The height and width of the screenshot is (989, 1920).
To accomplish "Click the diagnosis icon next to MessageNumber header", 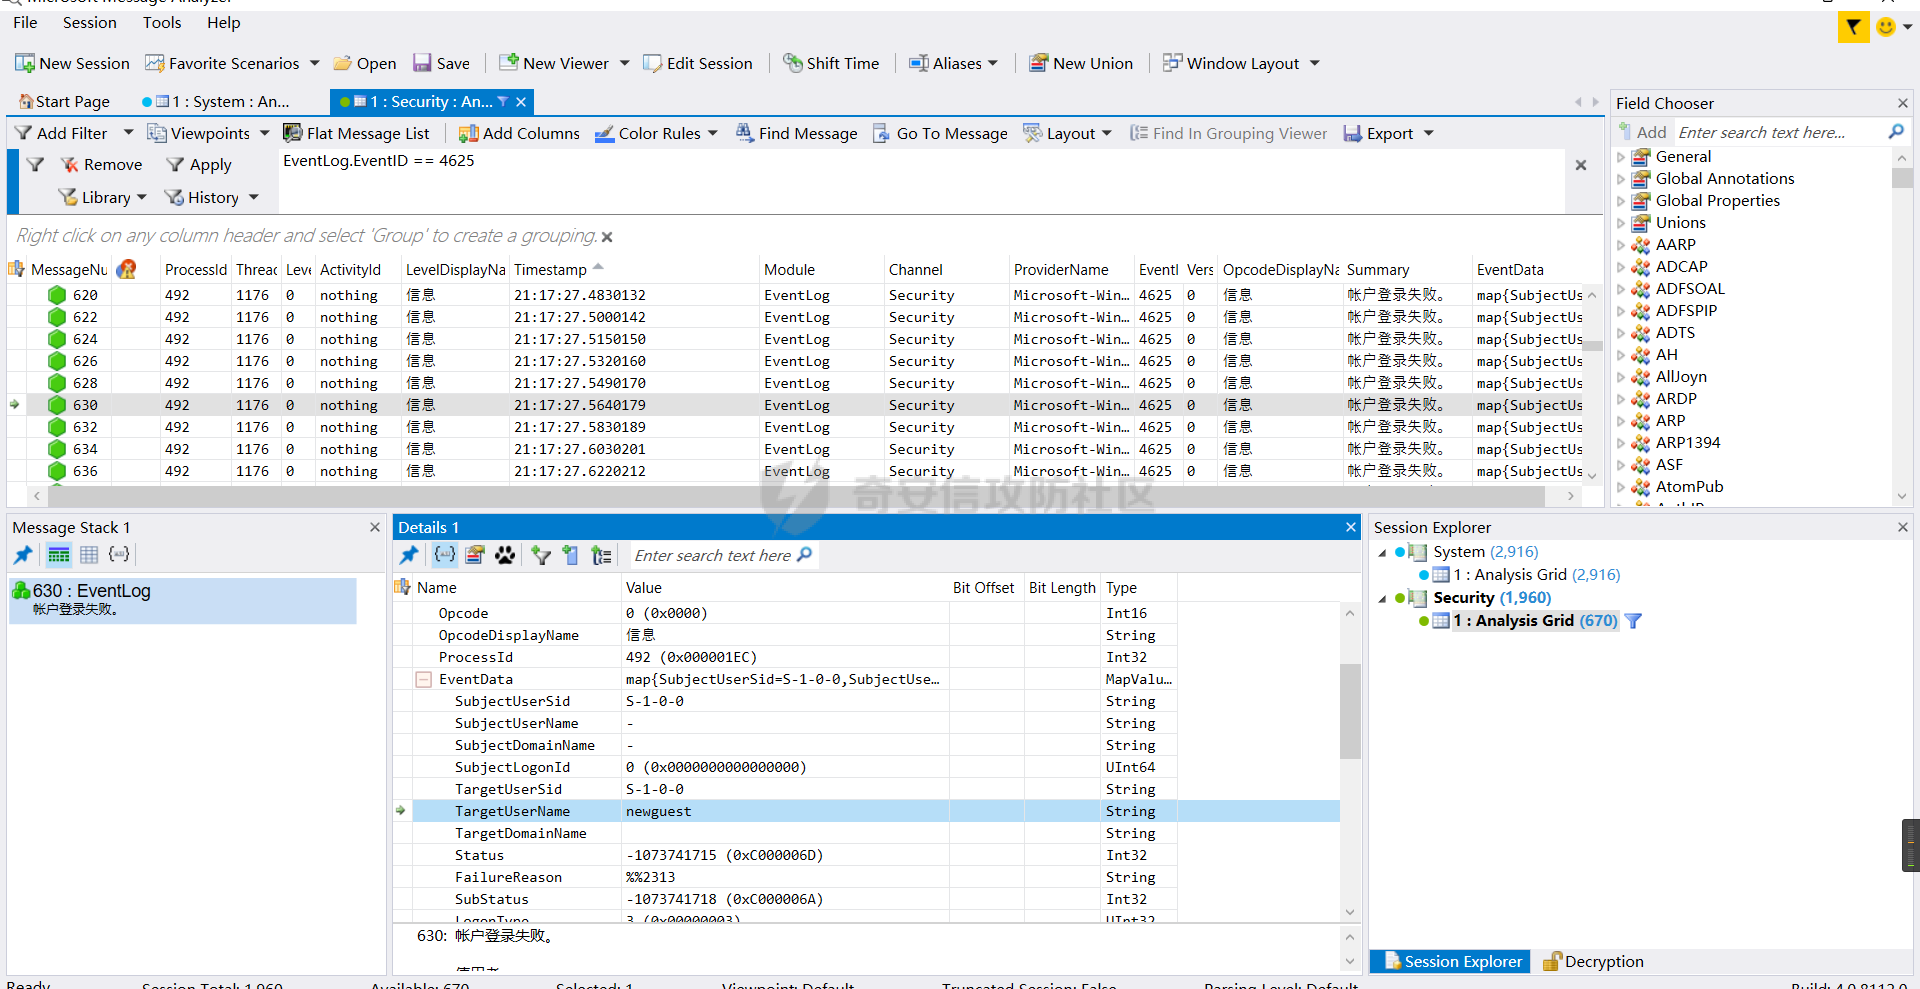I will point(127,269).
